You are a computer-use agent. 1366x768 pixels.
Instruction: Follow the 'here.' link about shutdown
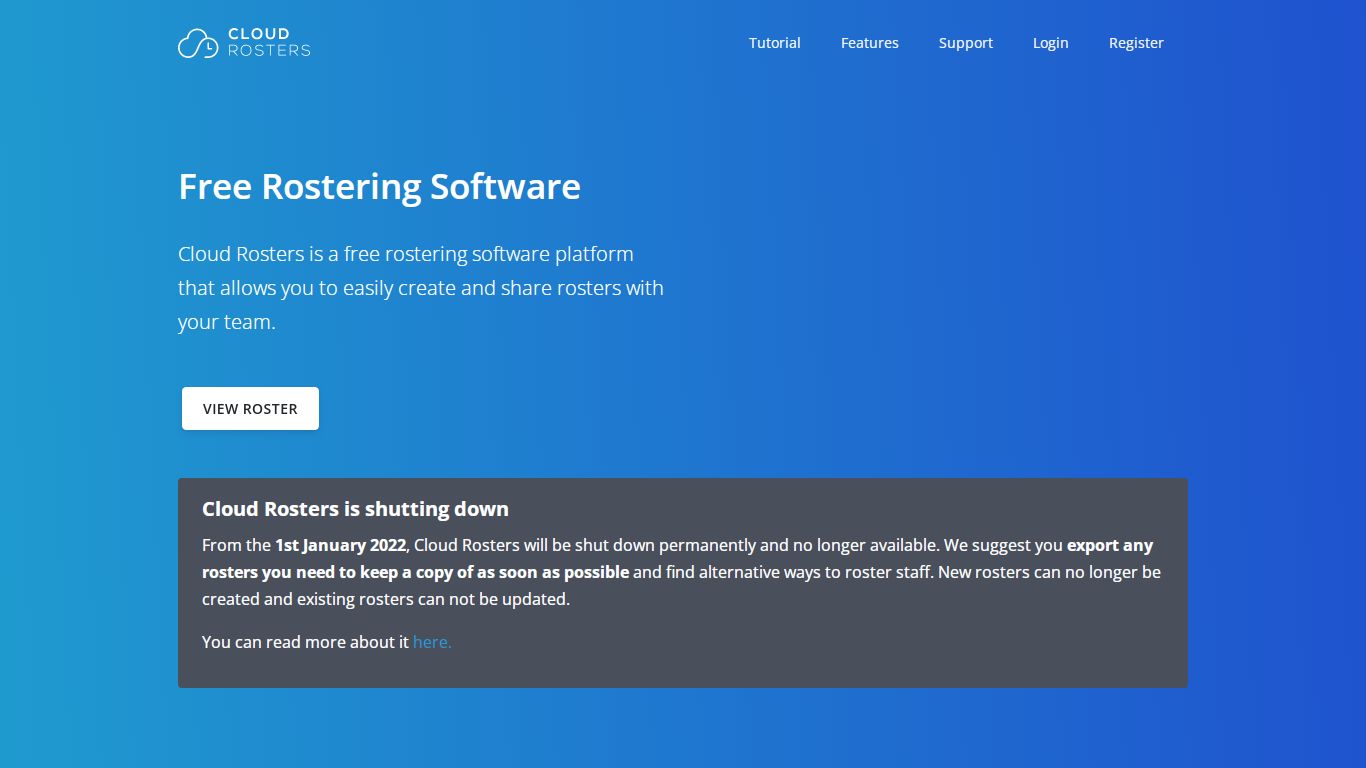(x=432, y=642)
